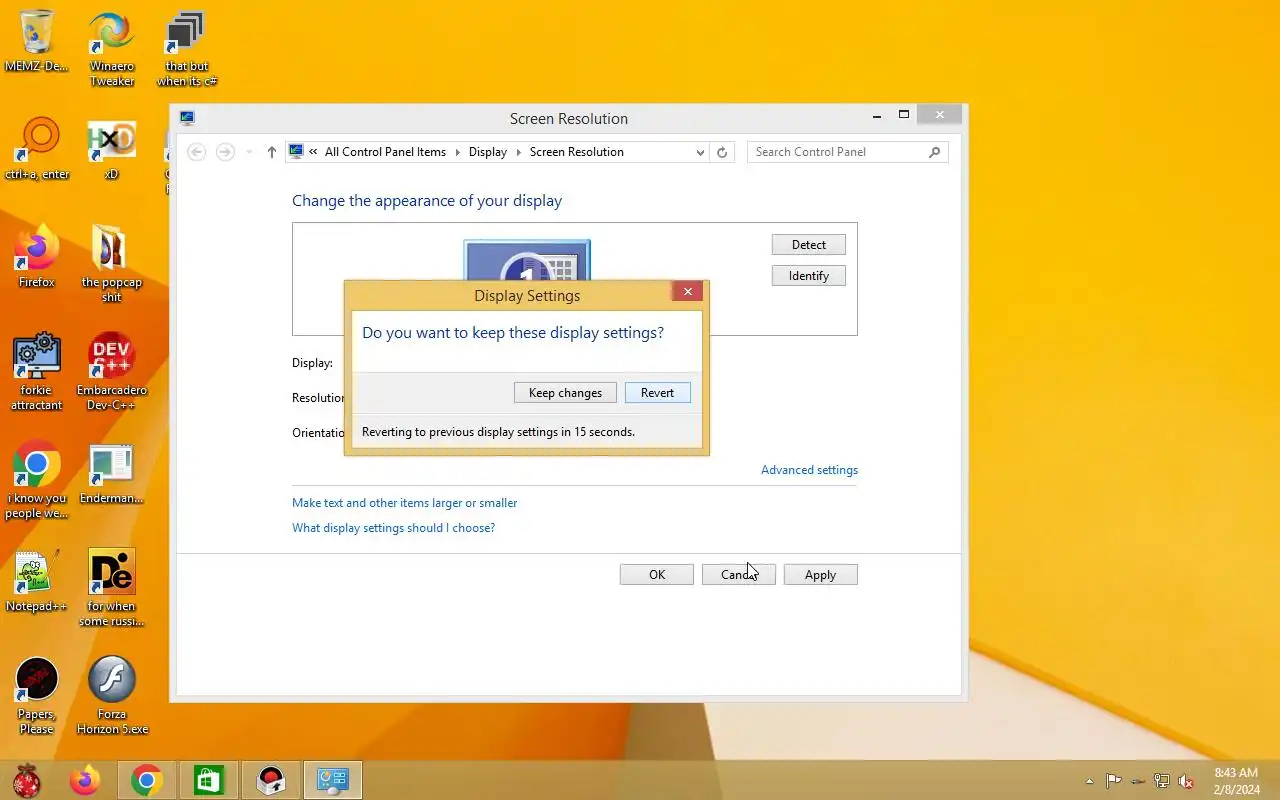Viewport: 1280px width, 800px height.
Task: Open the popcap folder desktop icon
Action: click(x=112, y=264)
